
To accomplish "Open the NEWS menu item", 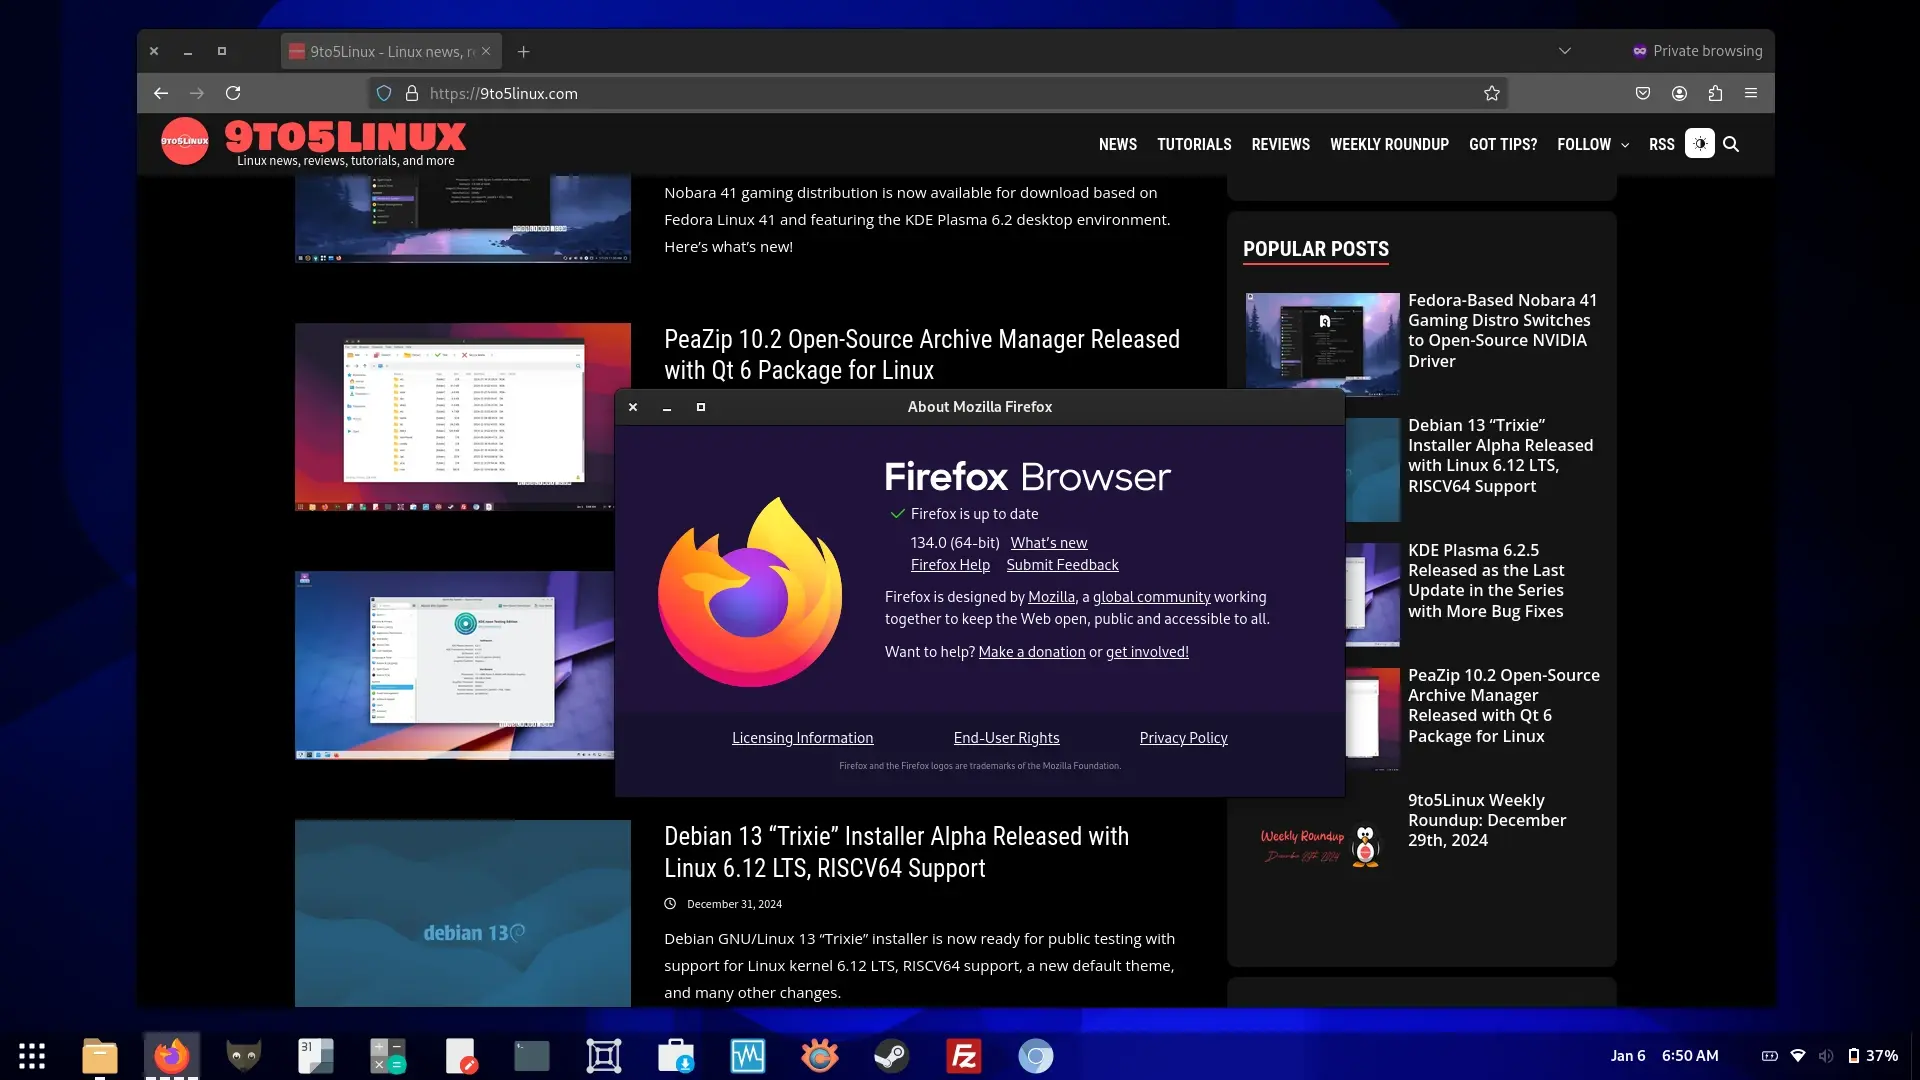I will (1117, 144).
